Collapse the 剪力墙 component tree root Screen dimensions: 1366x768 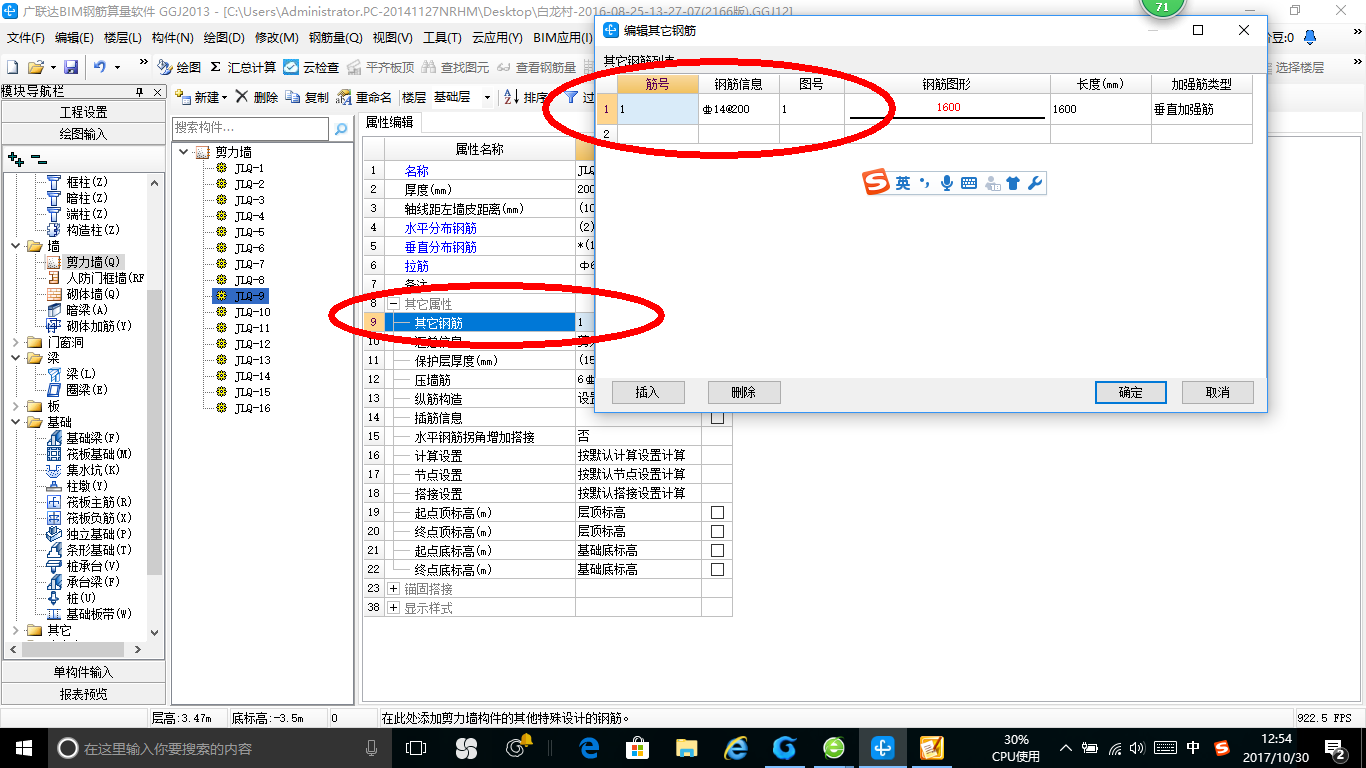pos(183,152)
